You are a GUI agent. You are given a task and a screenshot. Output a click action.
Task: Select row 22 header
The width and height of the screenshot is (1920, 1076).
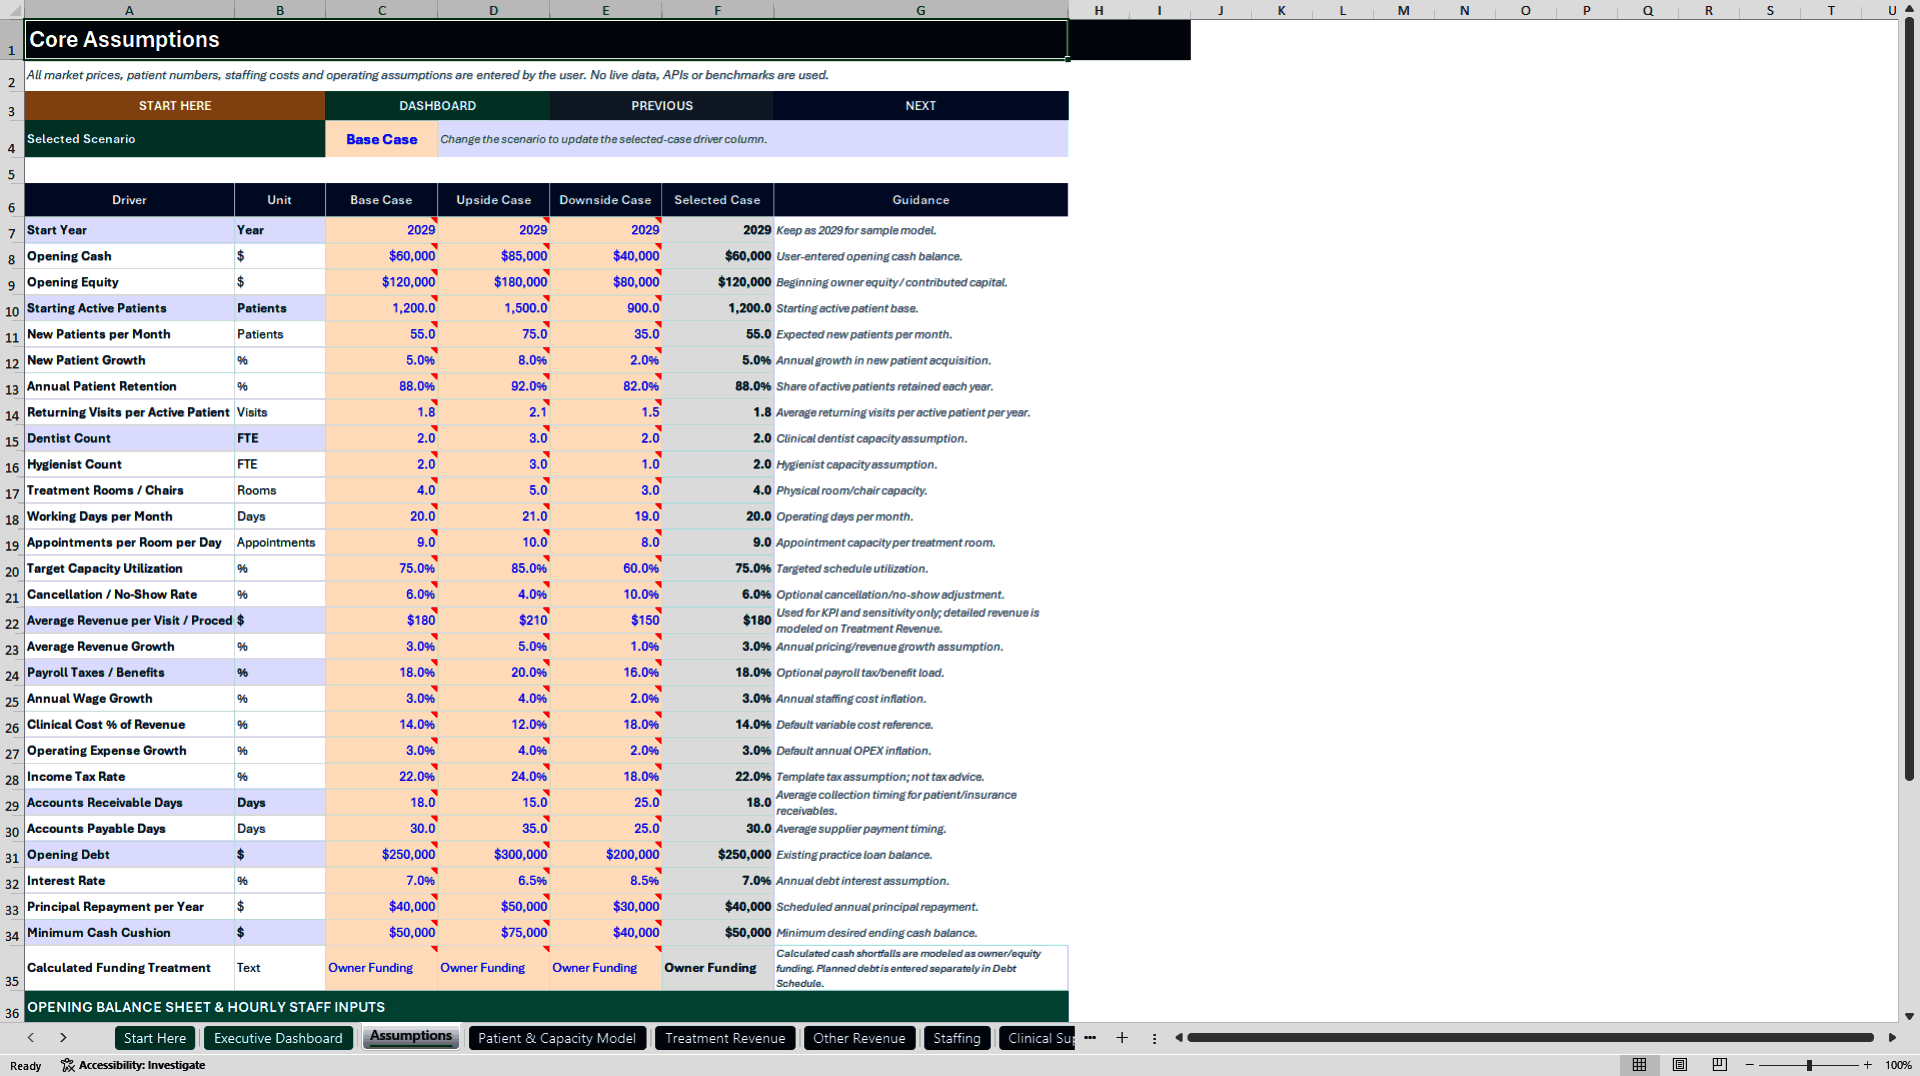tap(12, 621)
